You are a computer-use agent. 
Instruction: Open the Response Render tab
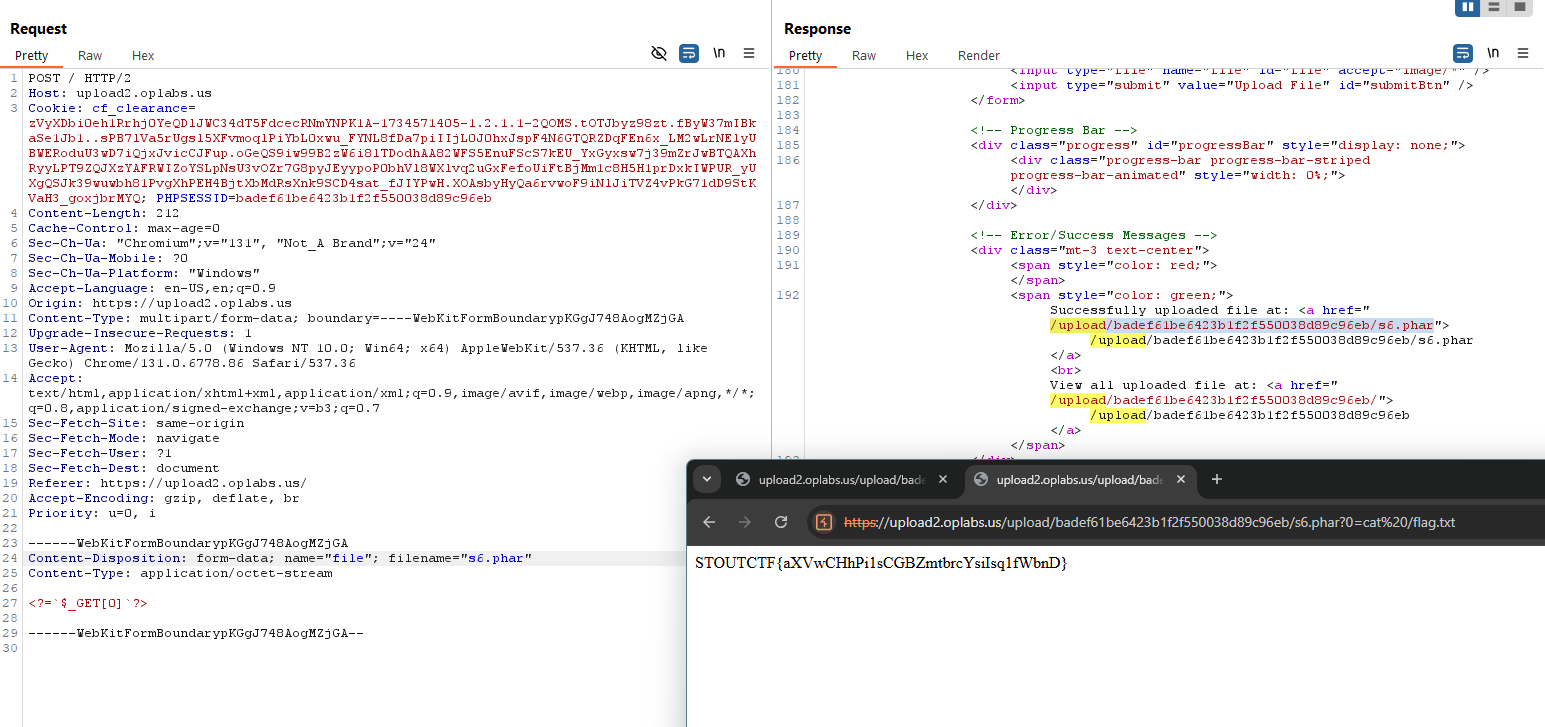(x=979, y=56)
